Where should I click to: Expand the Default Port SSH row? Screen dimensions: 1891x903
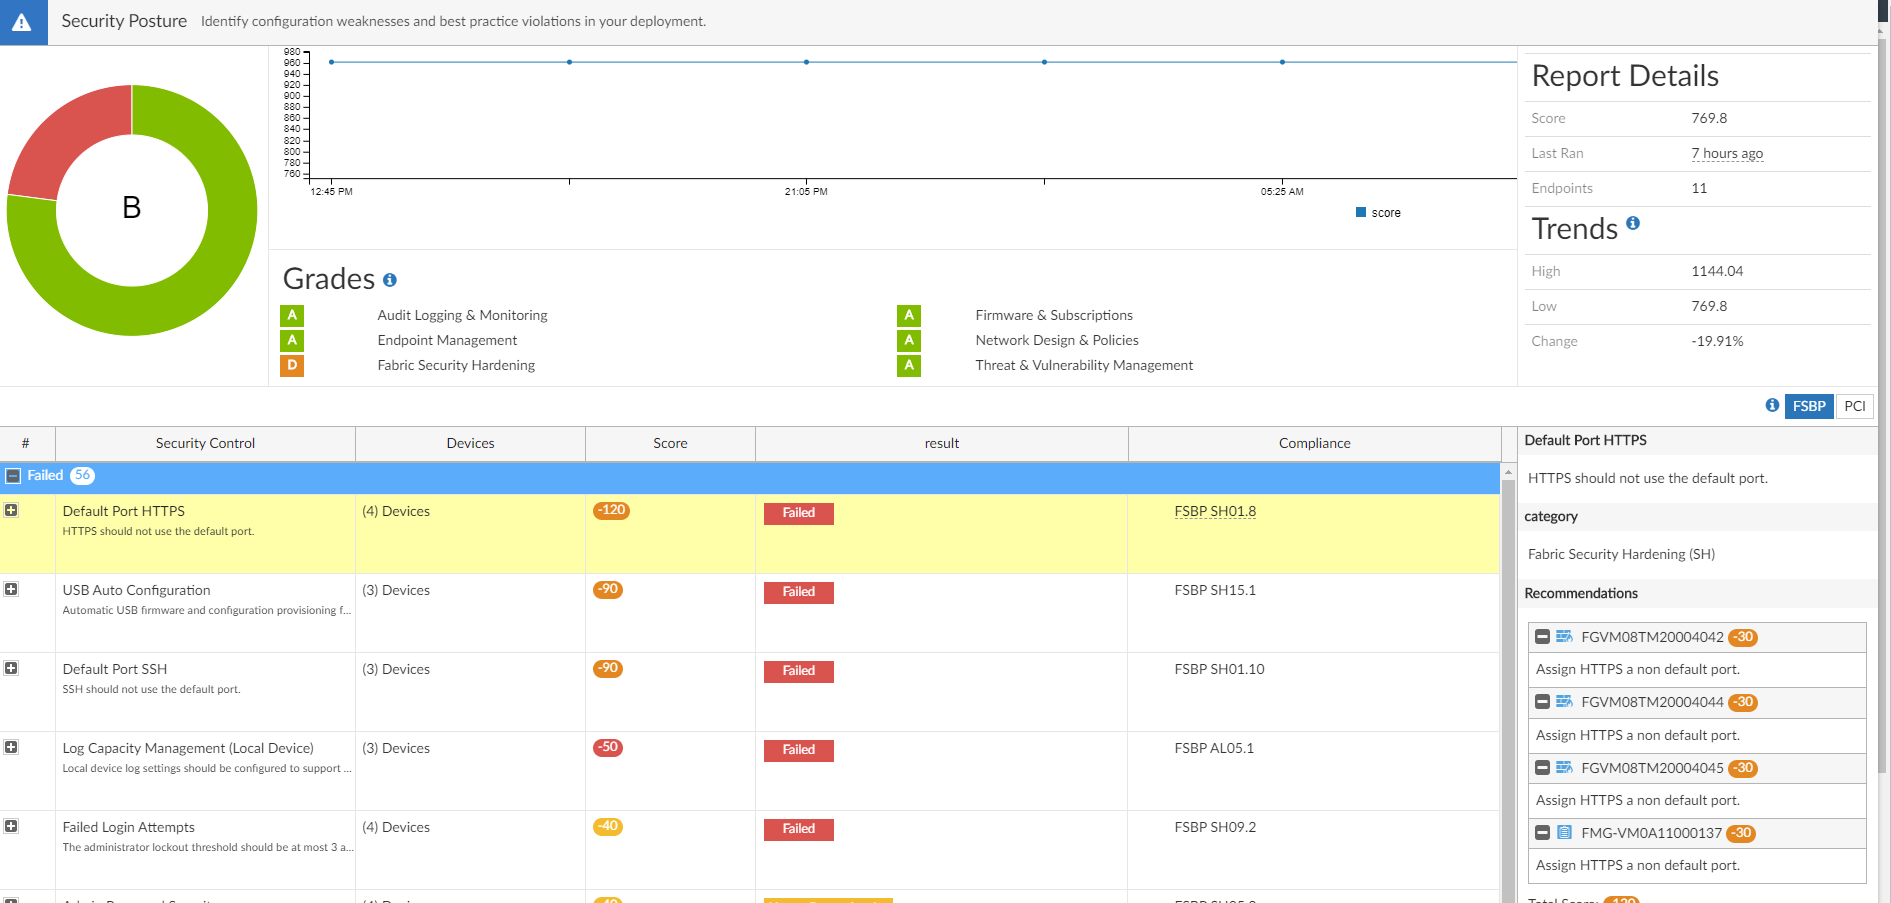(x=11, y=668)
